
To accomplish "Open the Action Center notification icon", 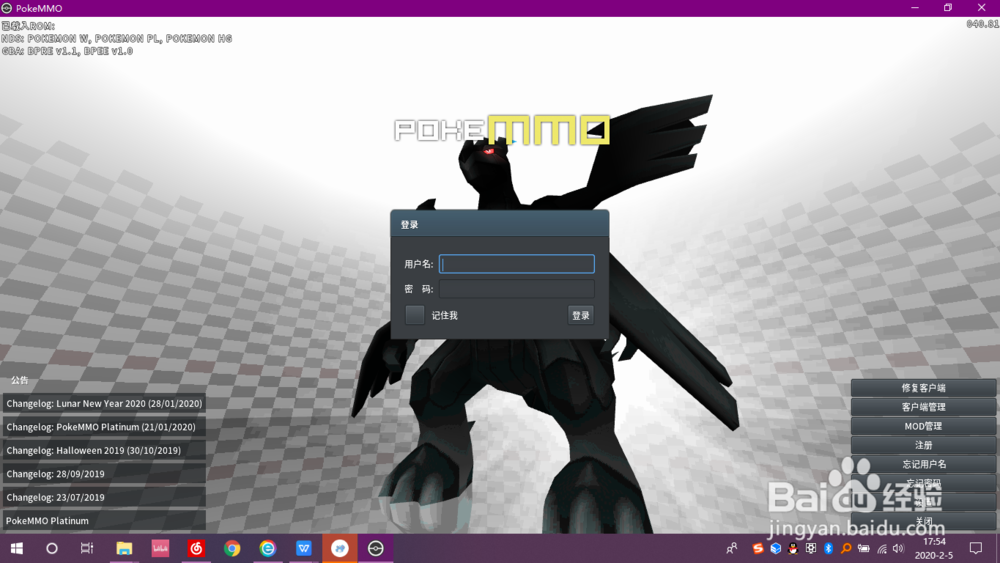I will point(976,548).
